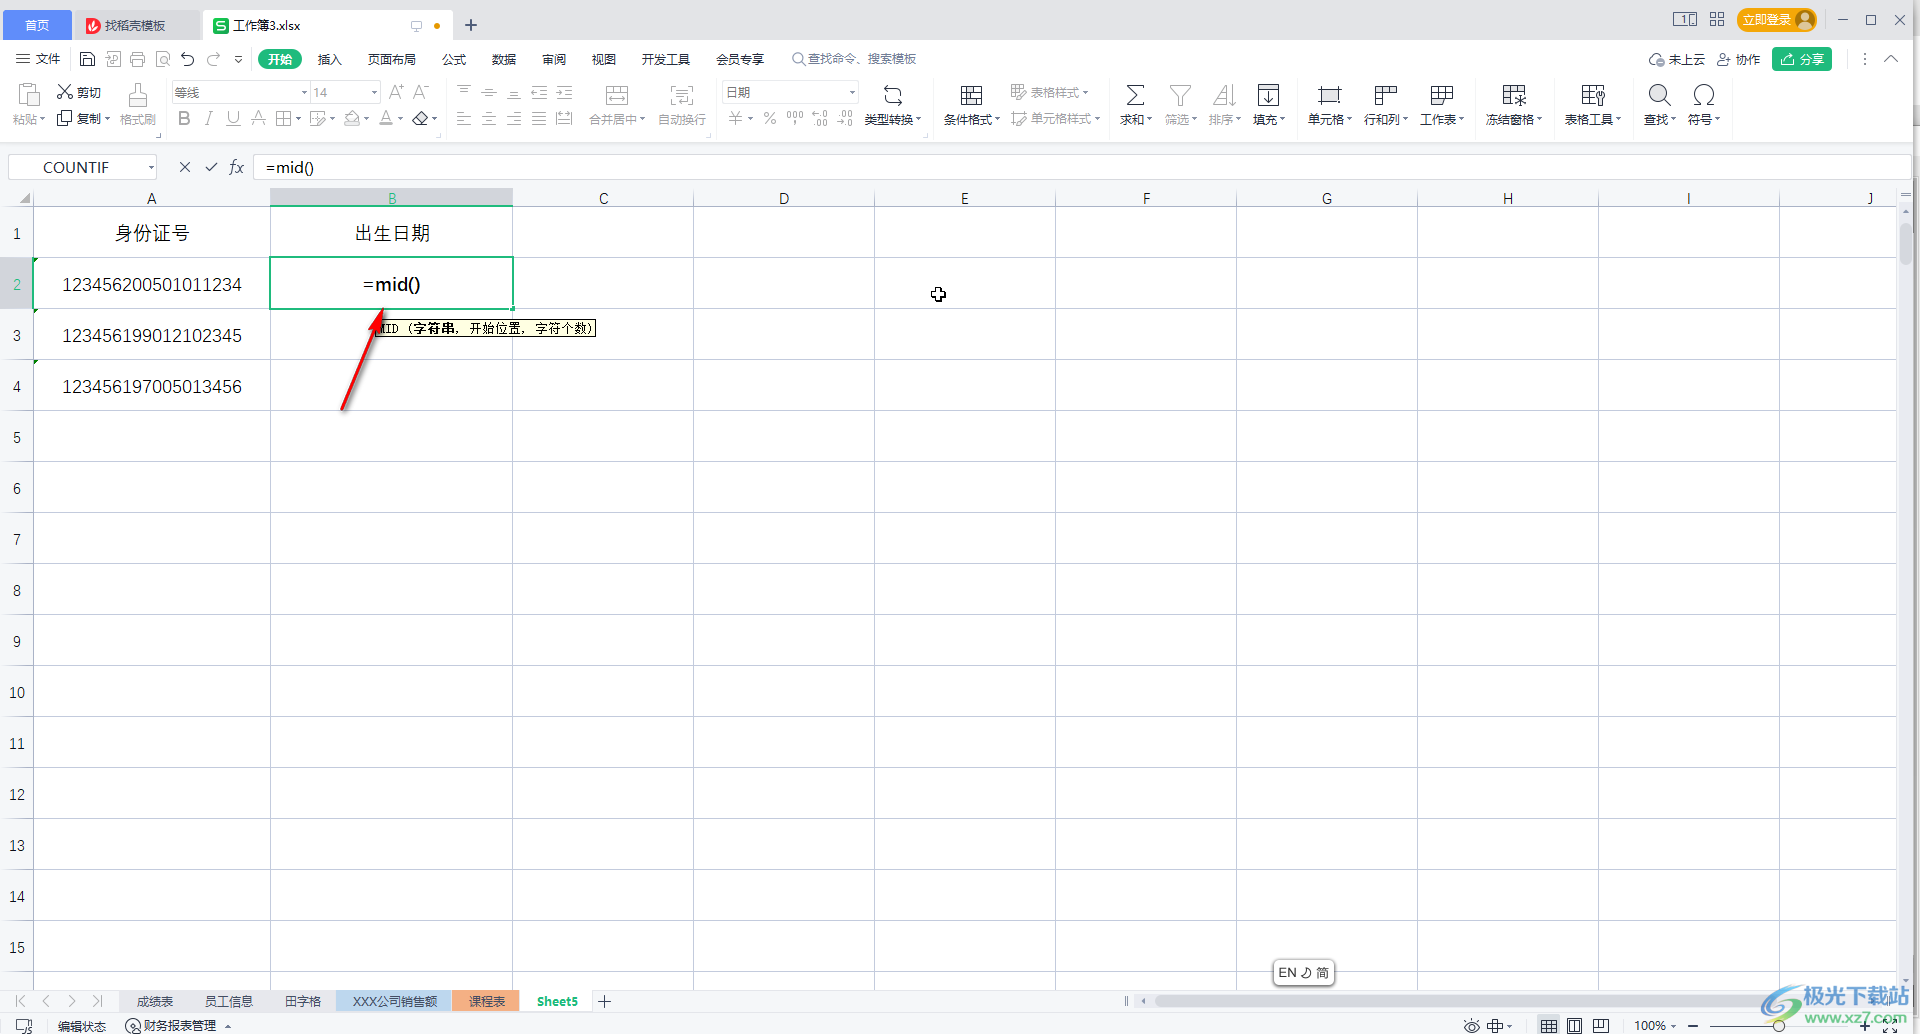This screenshot has width=1920, height=1034.
Task: Click the Cut (剪切) scissors tool
Action: 78,92
